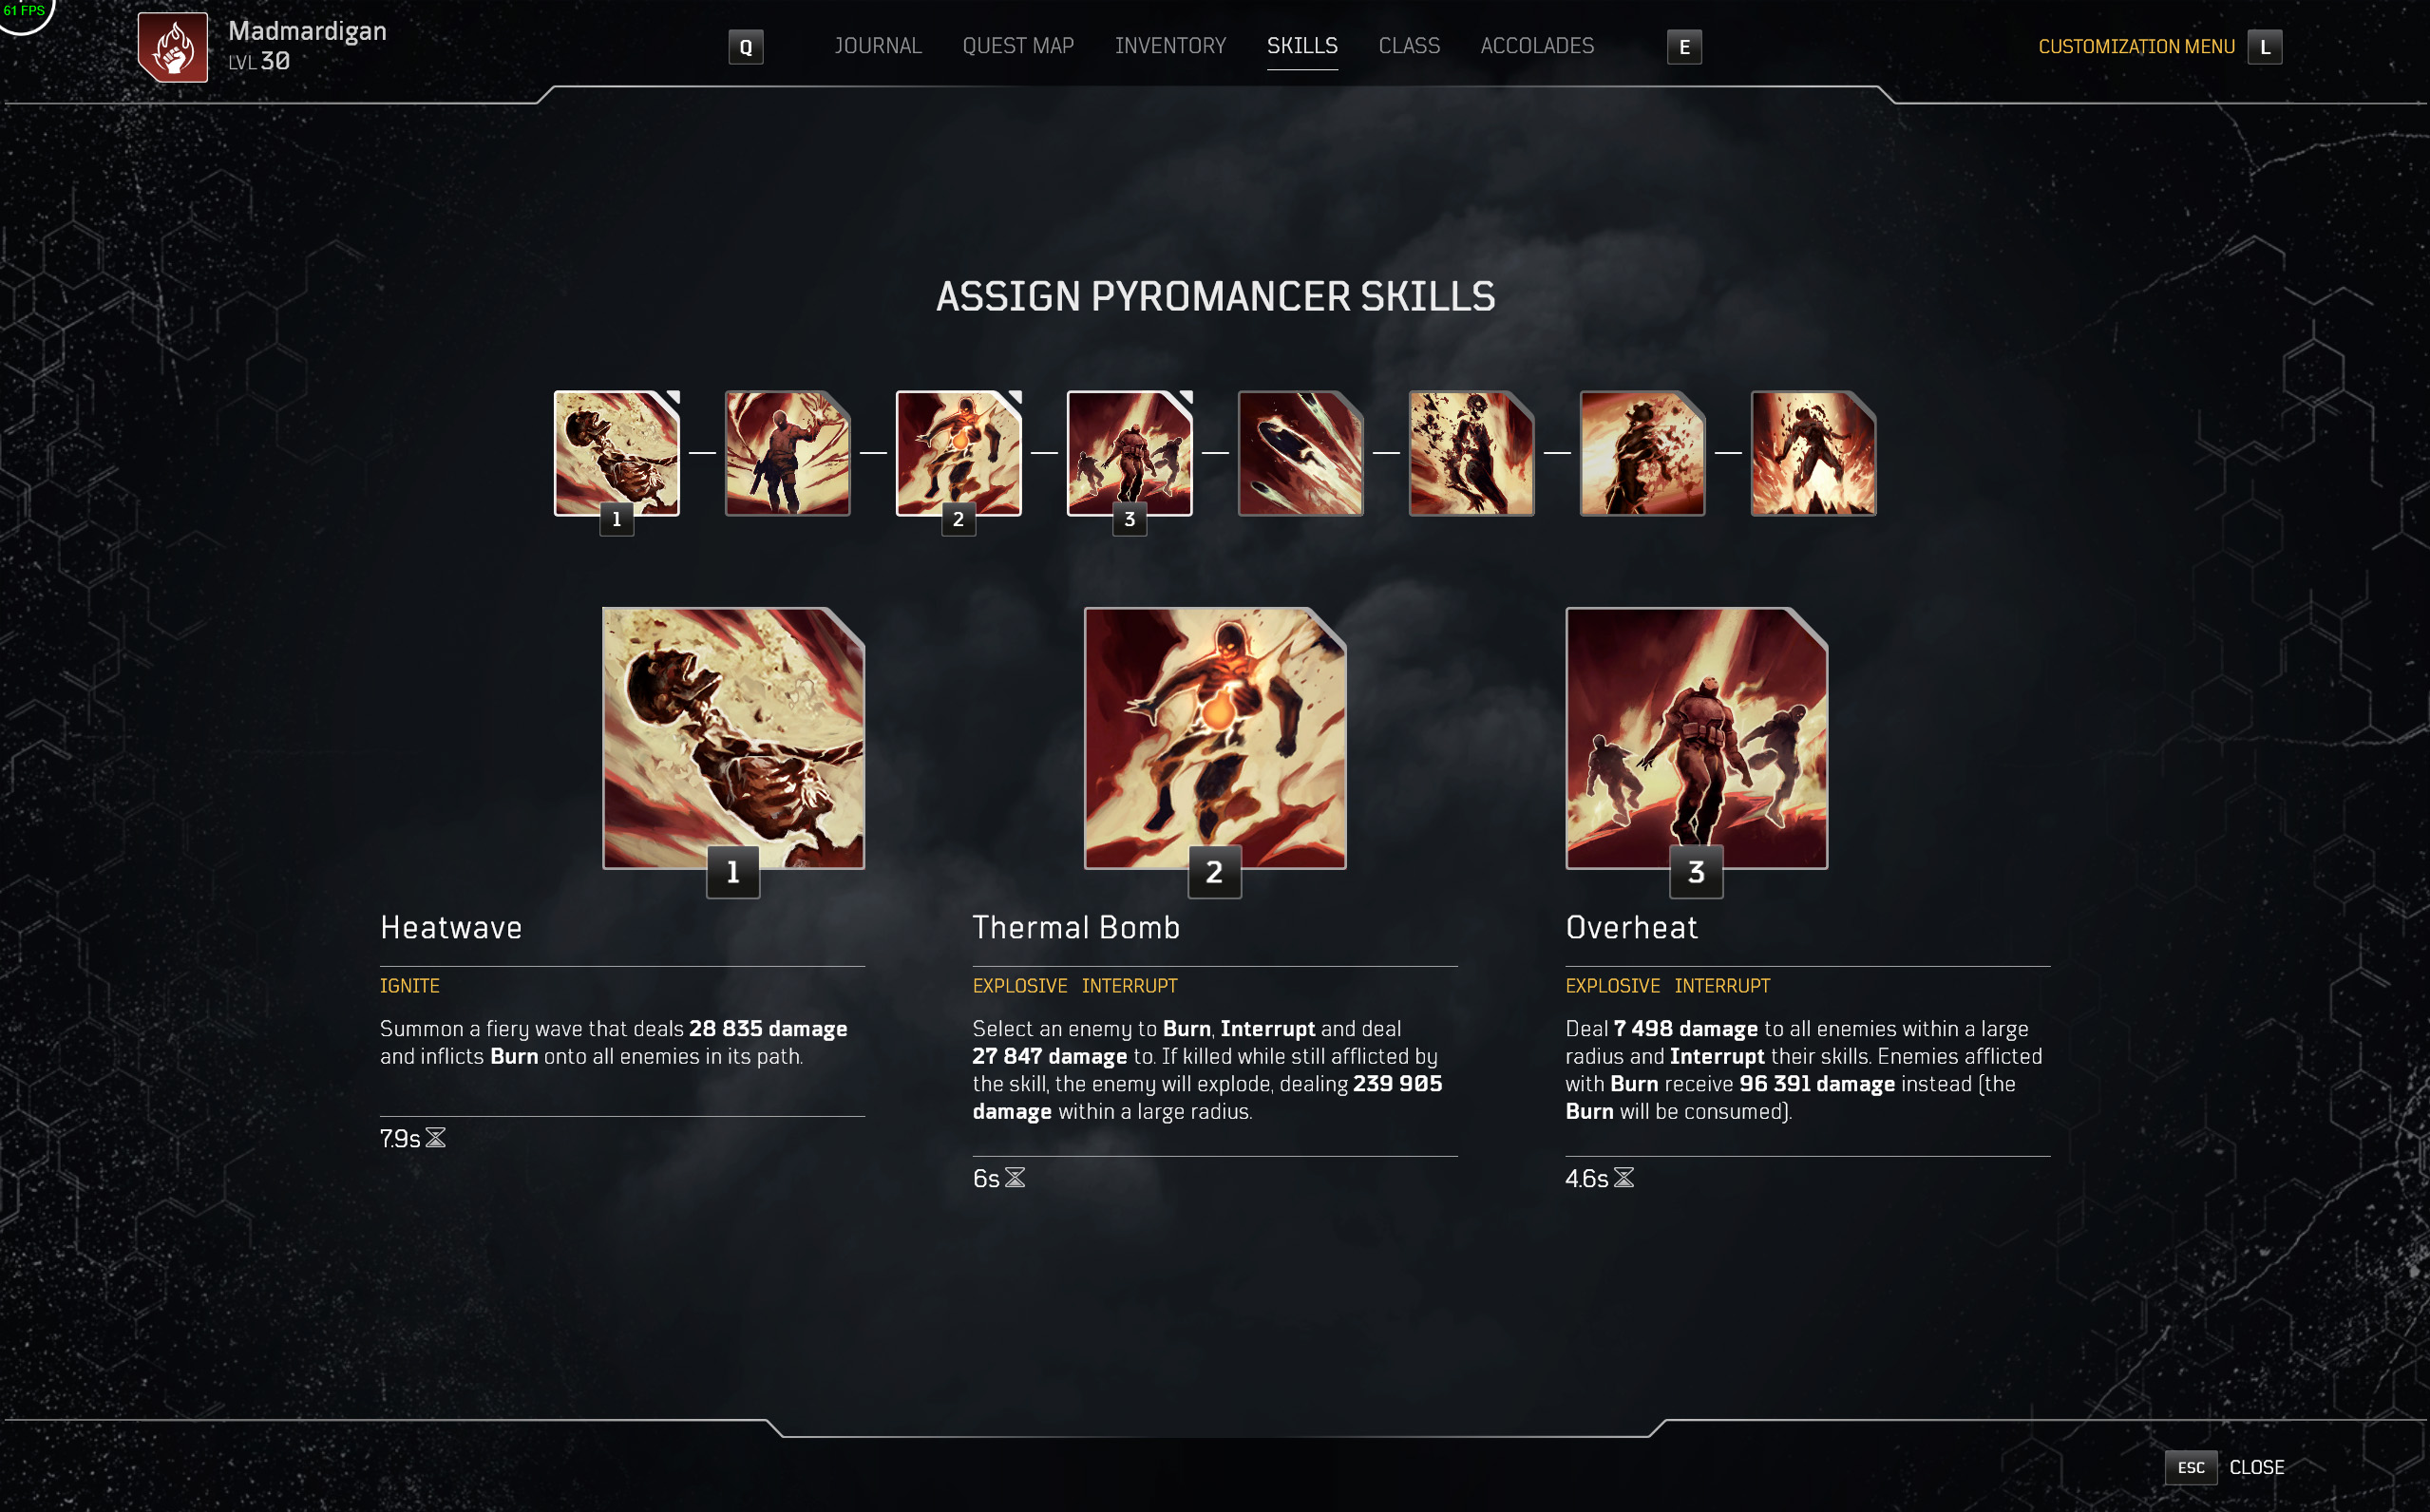The height and width of the screenshot is (1512, 2430).
Task: Select the fifth skill icon with the projectile
Action: tap(1301, 453)
